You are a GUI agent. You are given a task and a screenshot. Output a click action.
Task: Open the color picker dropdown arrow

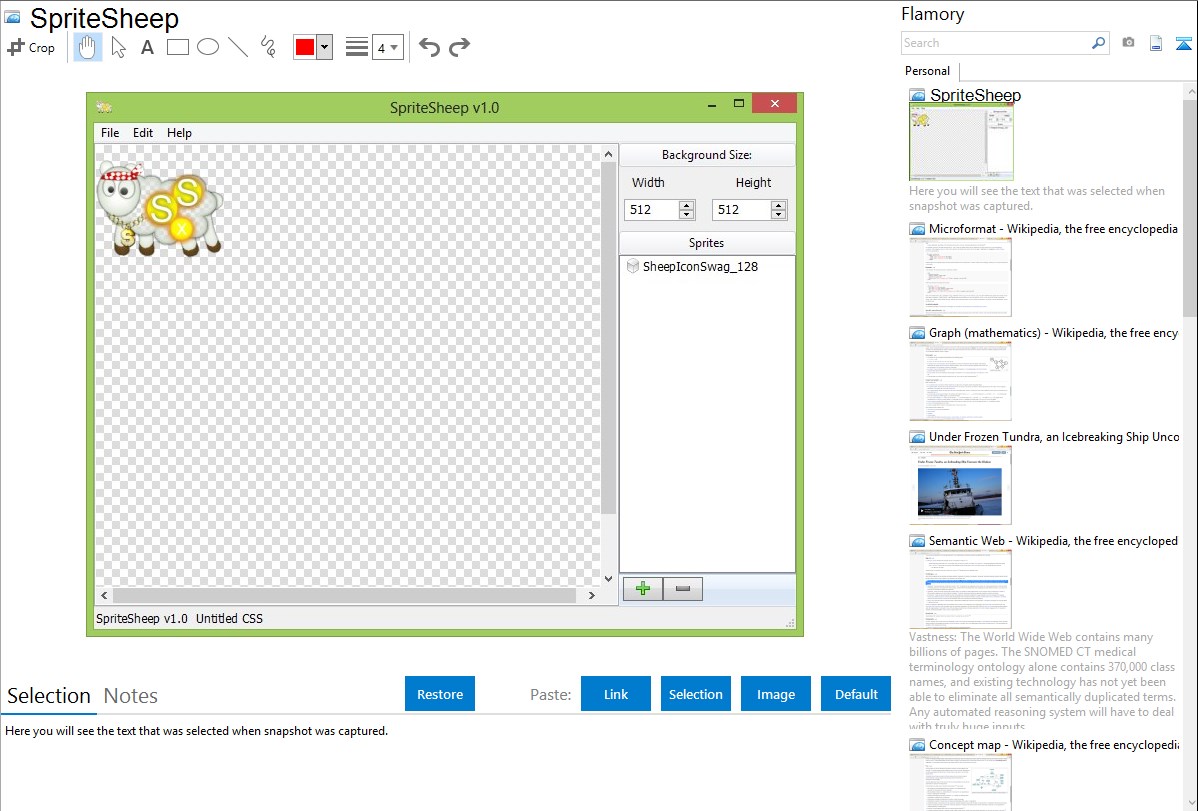(324, 47)
